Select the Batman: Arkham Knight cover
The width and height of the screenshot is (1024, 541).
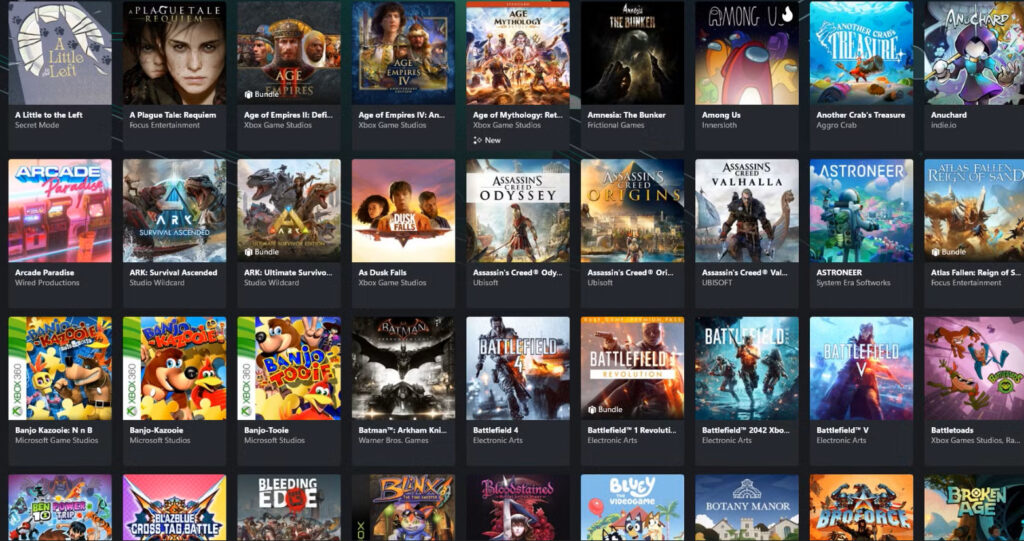point(404,368)
